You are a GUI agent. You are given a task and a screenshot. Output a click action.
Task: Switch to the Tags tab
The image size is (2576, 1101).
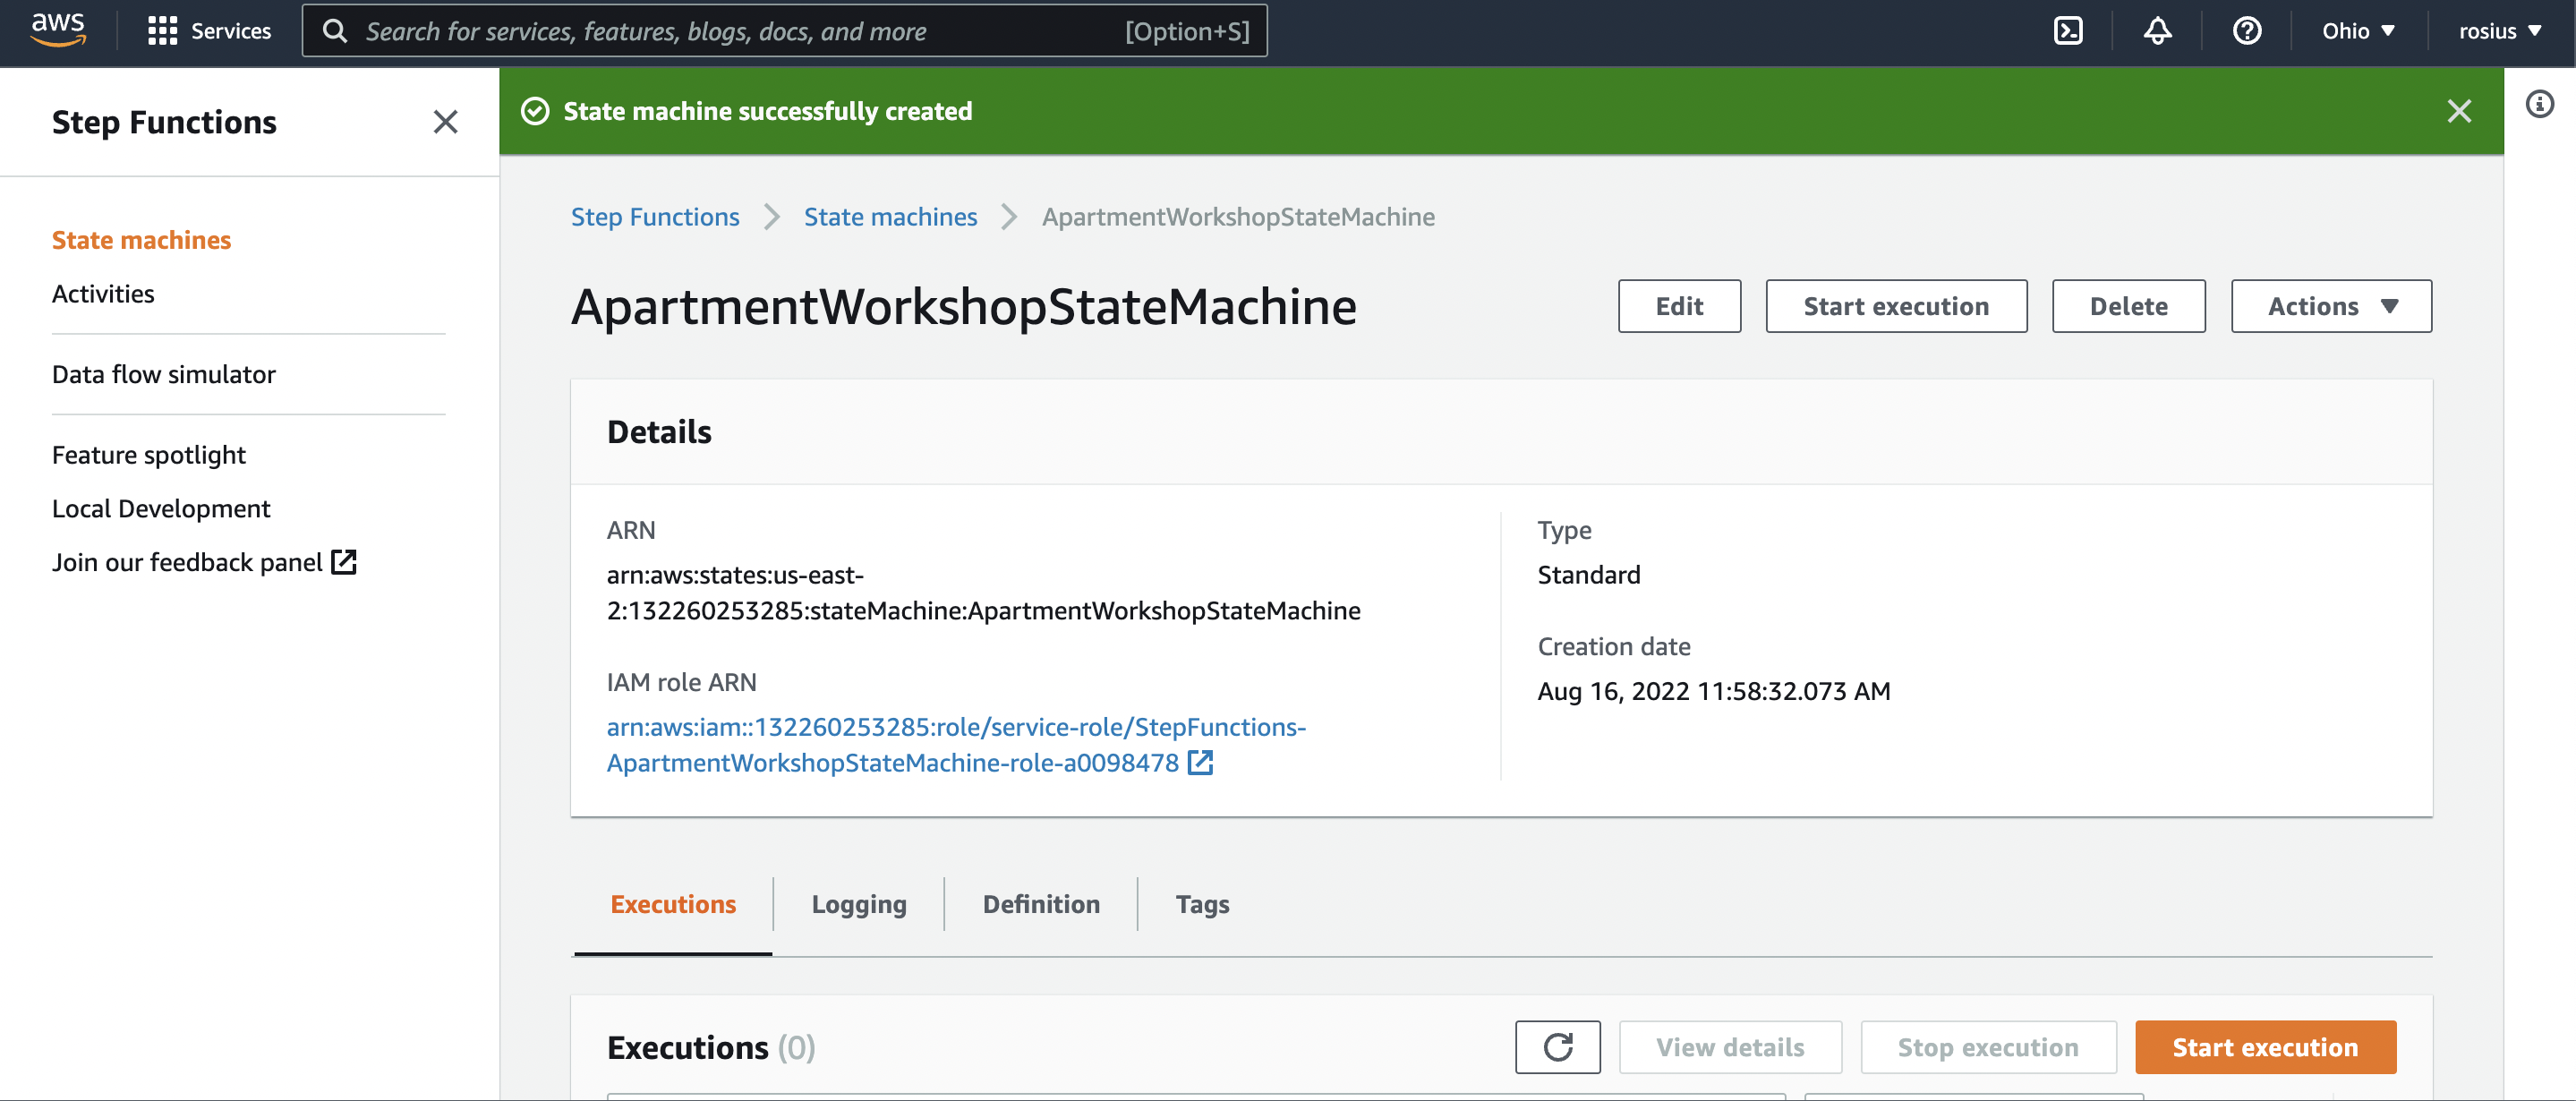tap(1202, 904)
